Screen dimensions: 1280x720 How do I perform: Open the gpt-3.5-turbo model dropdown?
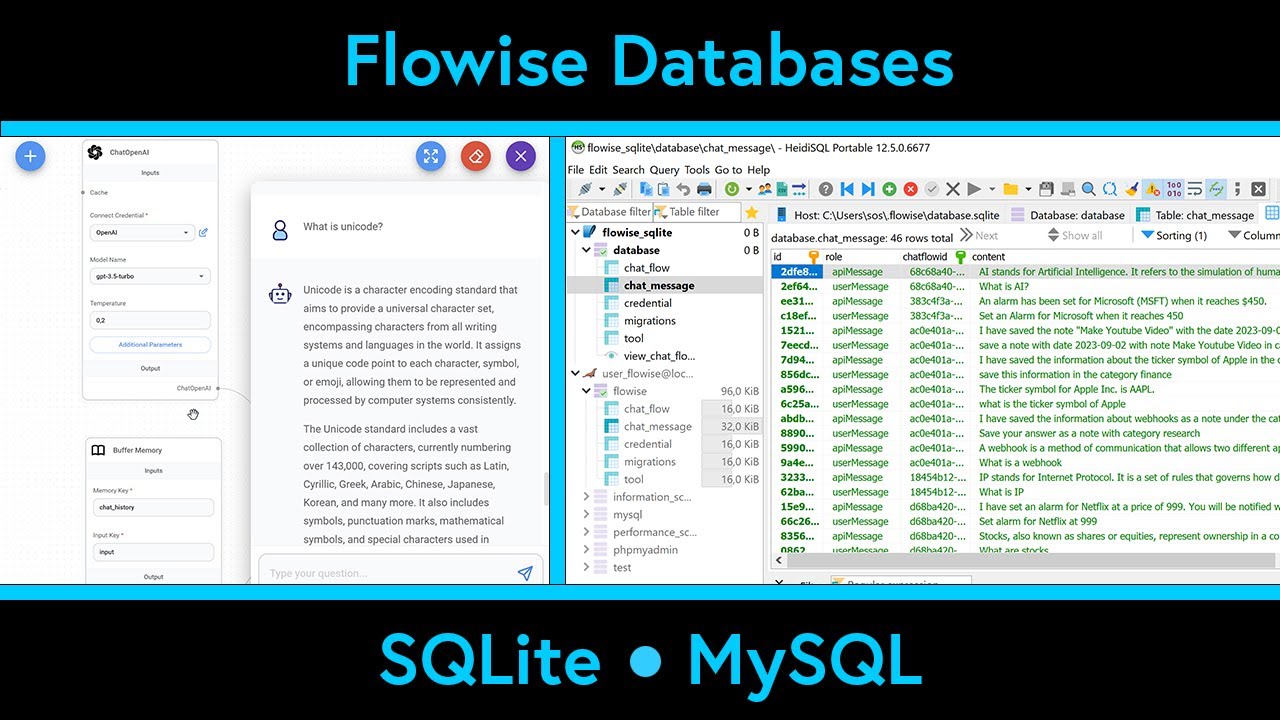point(150,276)
